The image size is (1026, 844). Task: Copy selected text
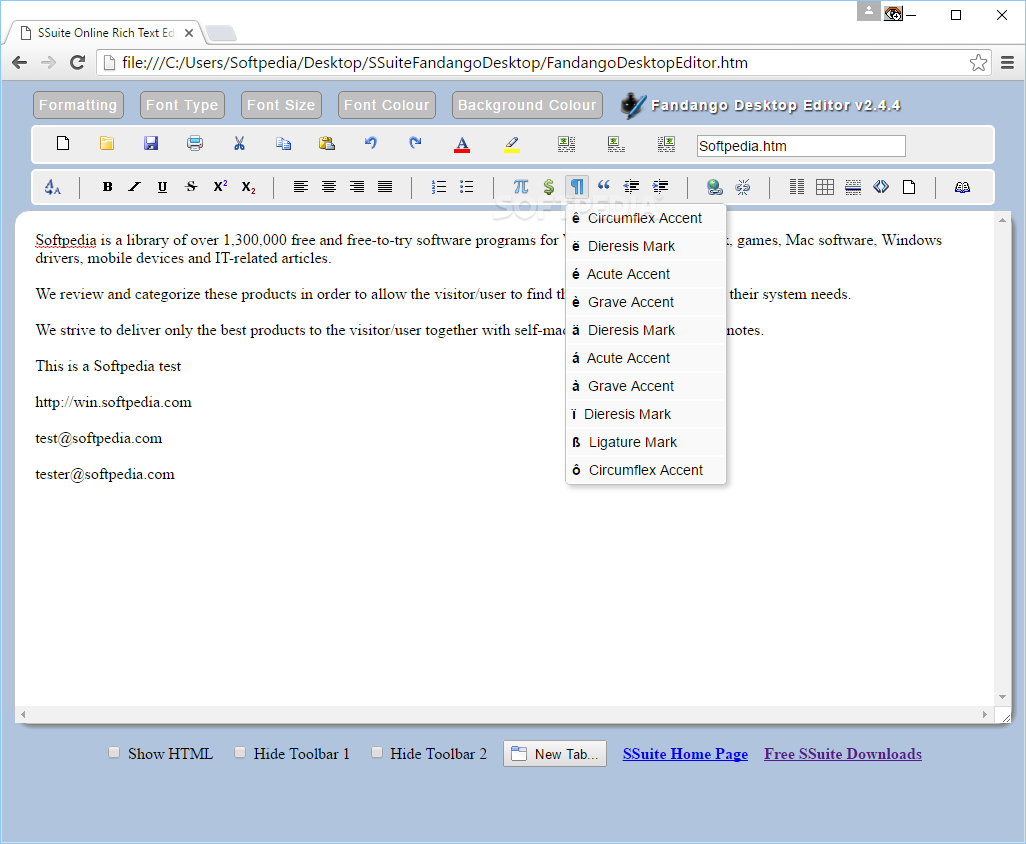[283, 143]
